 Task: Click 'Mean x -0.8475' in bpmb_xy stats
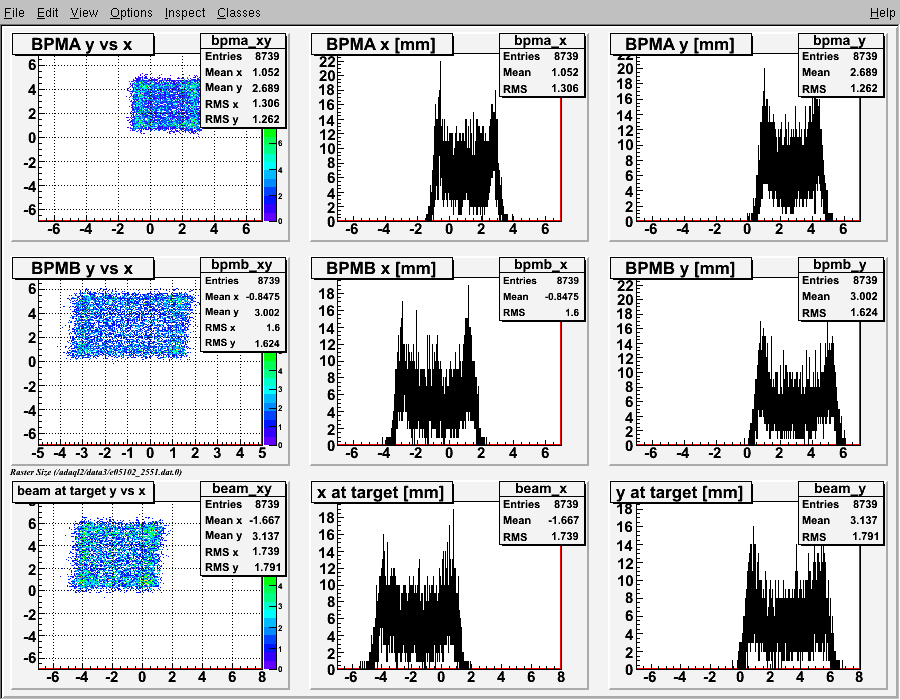(x=242, y=296)
